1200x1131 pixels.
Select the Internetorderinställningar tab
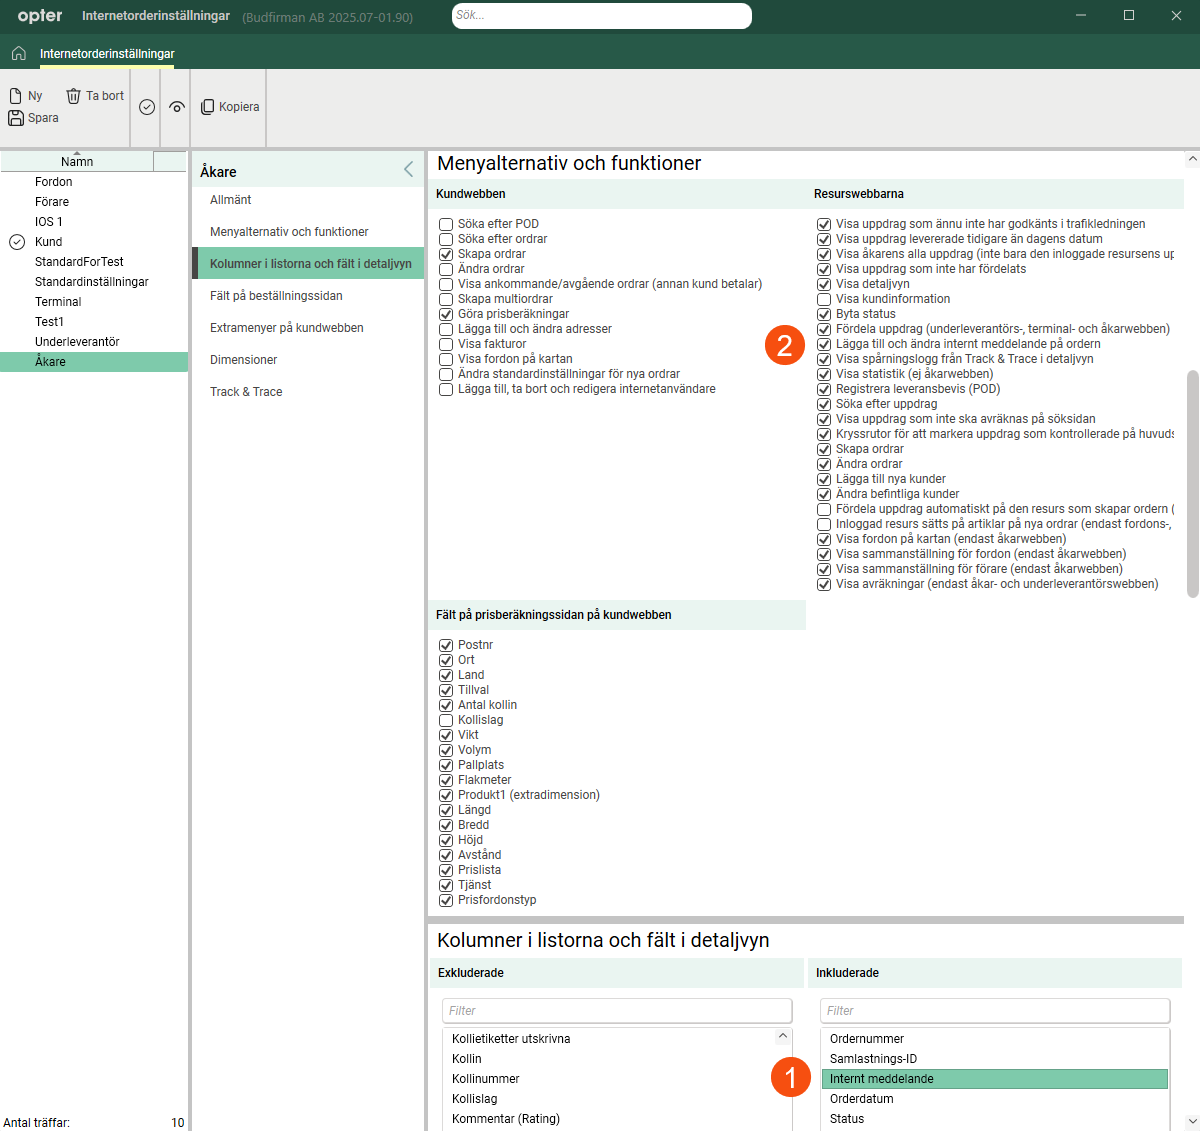coord(107,54)
